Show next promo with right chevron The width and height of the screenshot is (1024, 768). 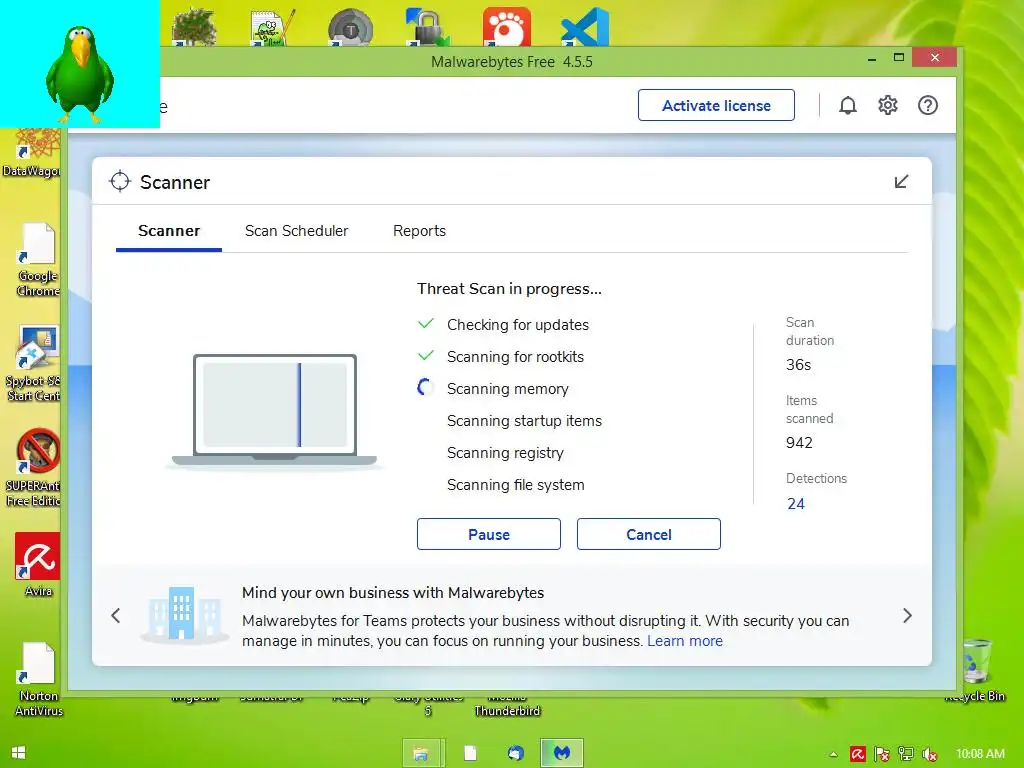907,615
